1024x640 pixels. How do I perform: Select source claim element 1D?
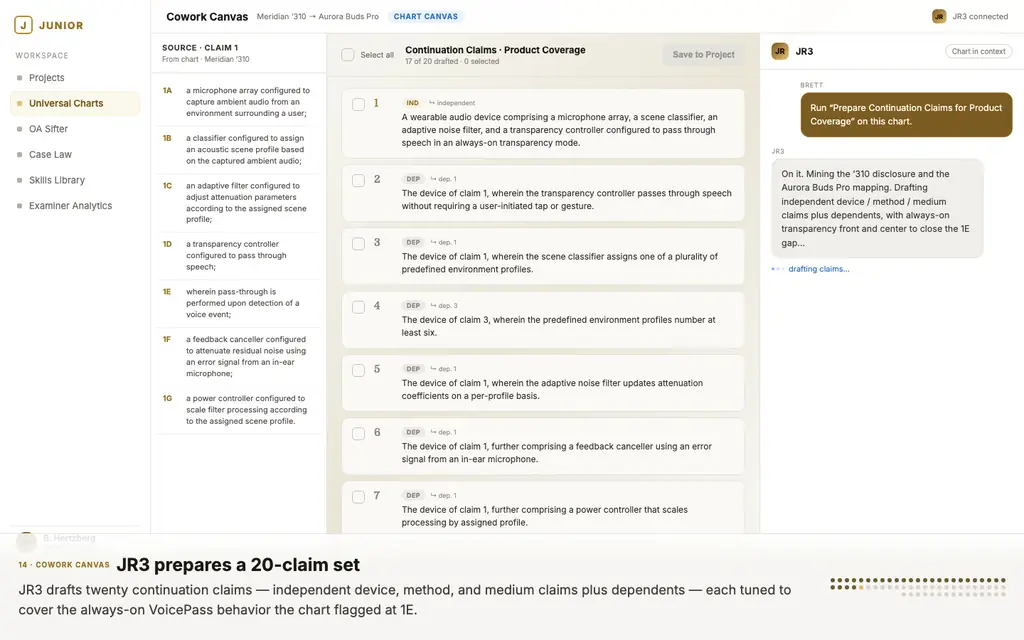(238, 255)
